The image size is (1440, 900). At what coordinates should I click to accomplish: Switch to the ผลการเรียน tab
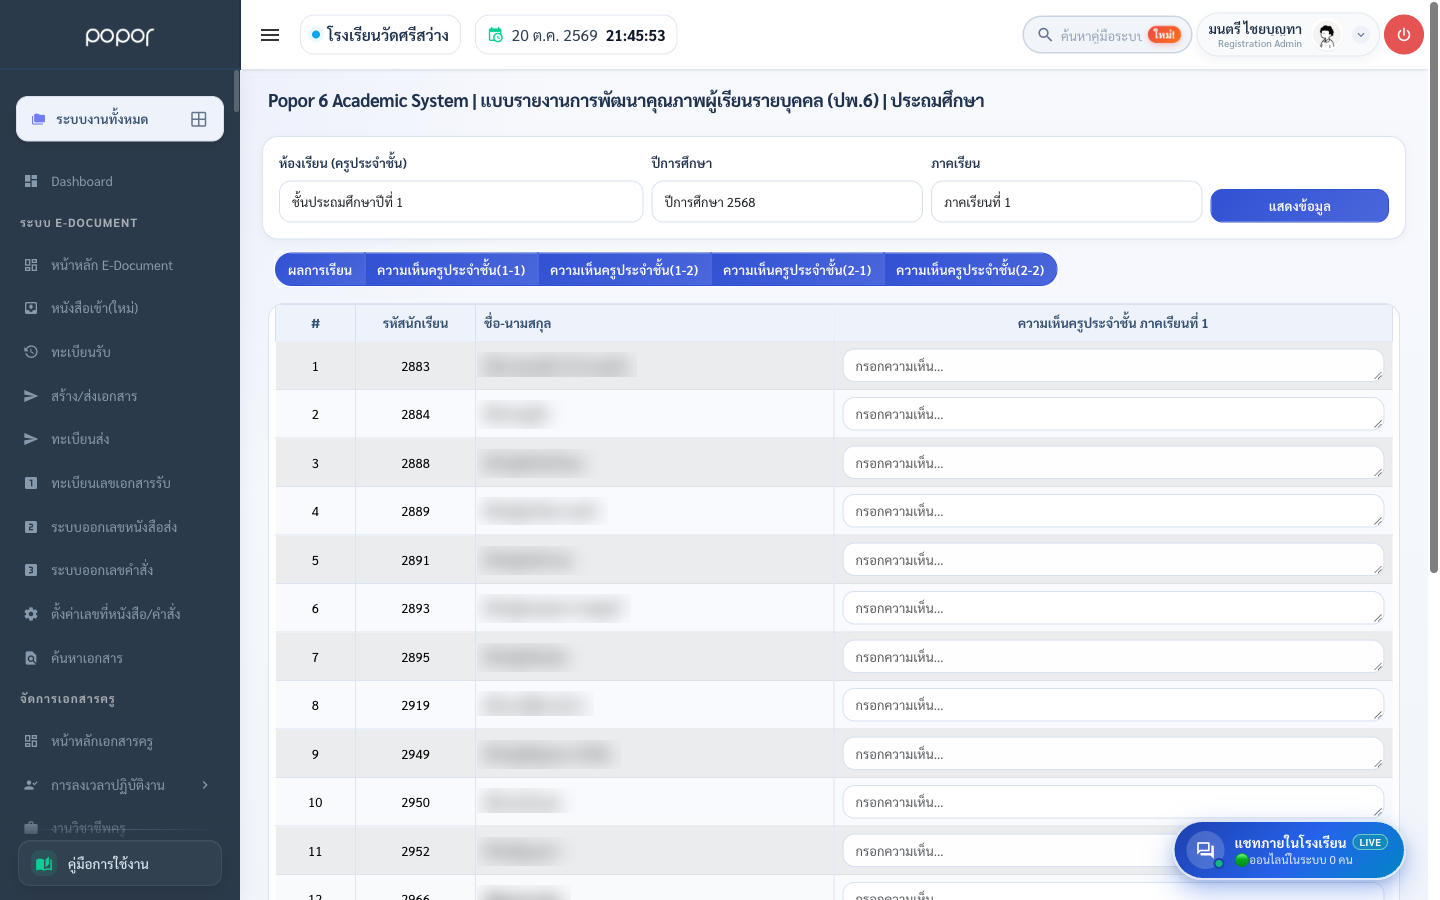pos(320,270)
